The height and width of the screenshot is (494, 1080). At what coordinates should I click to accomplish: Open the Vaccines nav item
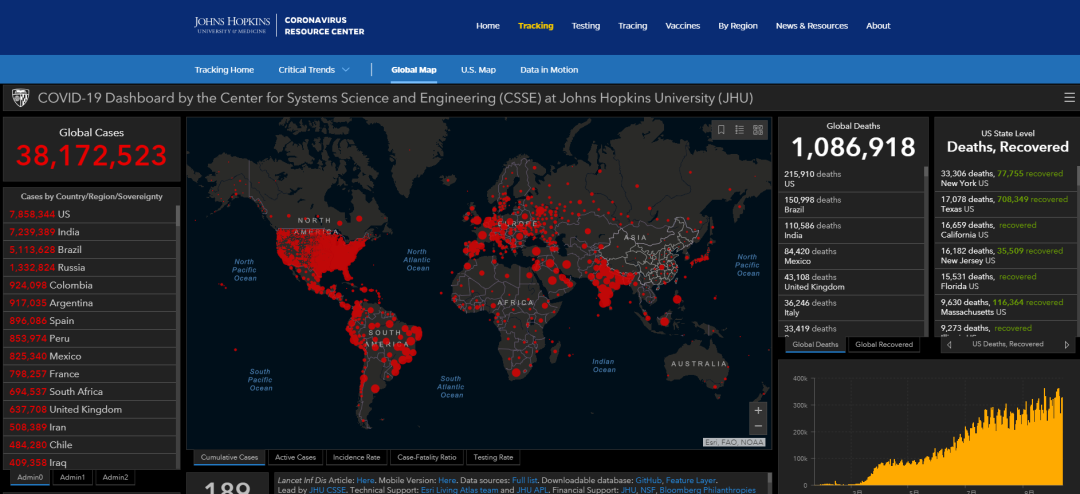coord(683,25)
